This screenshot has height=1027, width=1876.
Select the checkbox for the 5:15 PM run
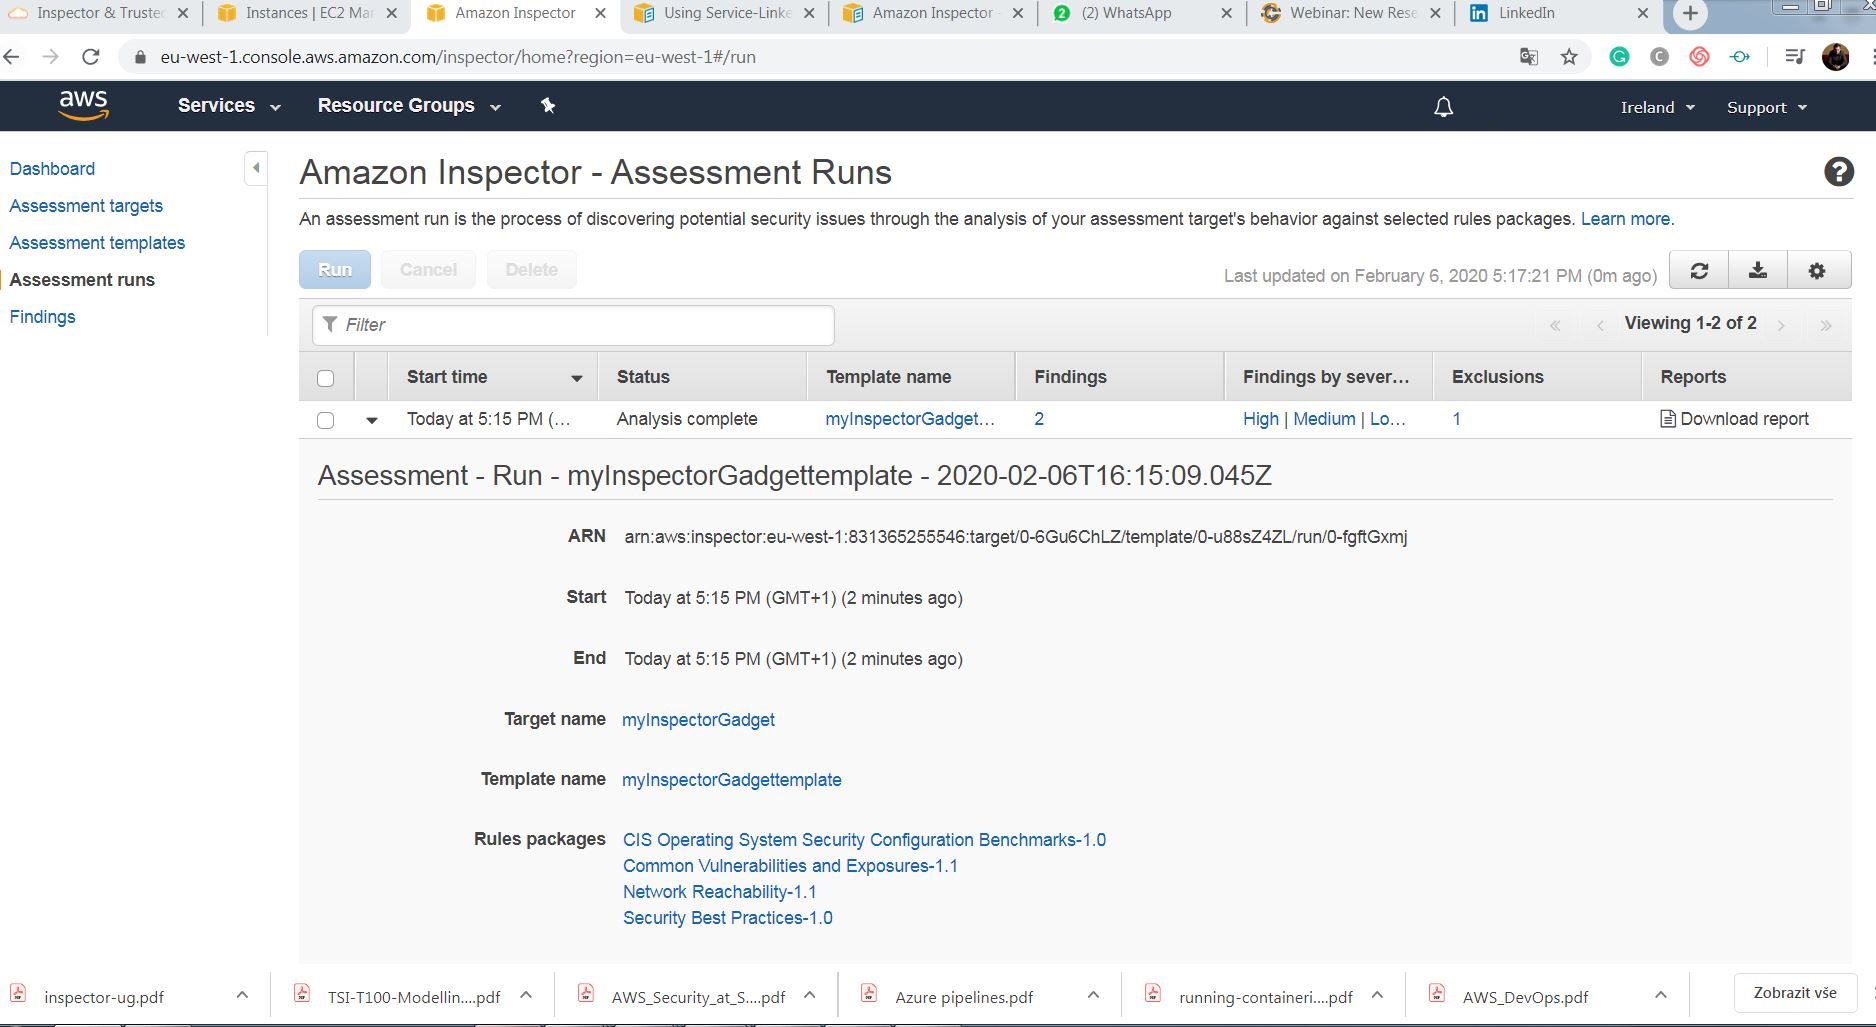[325, 420]
